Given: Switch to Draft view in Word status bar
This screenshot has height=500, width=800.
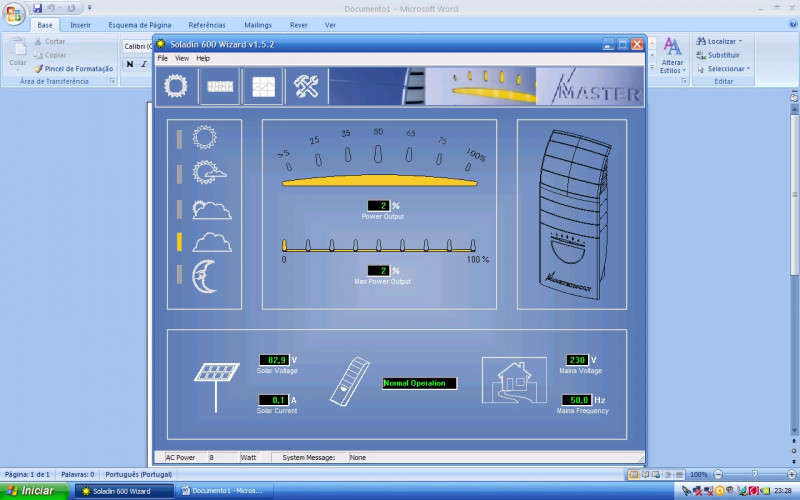Looking at the screenshot, I should tap(679, 474).
